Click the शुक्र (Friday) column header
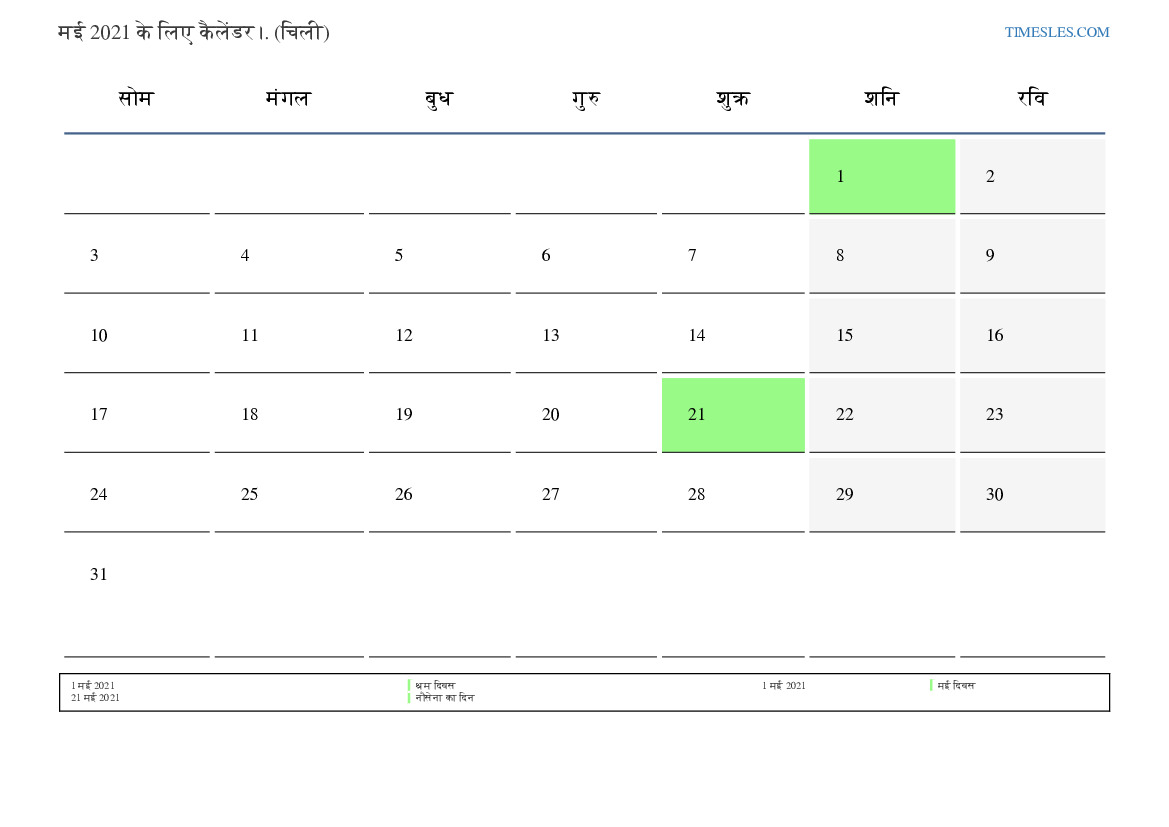Viewport: 1169px width, 827px height. pos(733,98)
